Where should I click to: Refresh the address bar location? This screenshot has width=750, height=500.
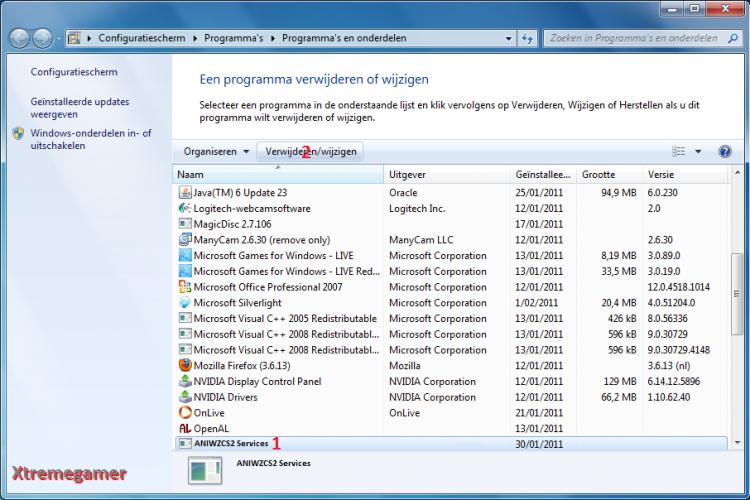[x=528, y=38]
